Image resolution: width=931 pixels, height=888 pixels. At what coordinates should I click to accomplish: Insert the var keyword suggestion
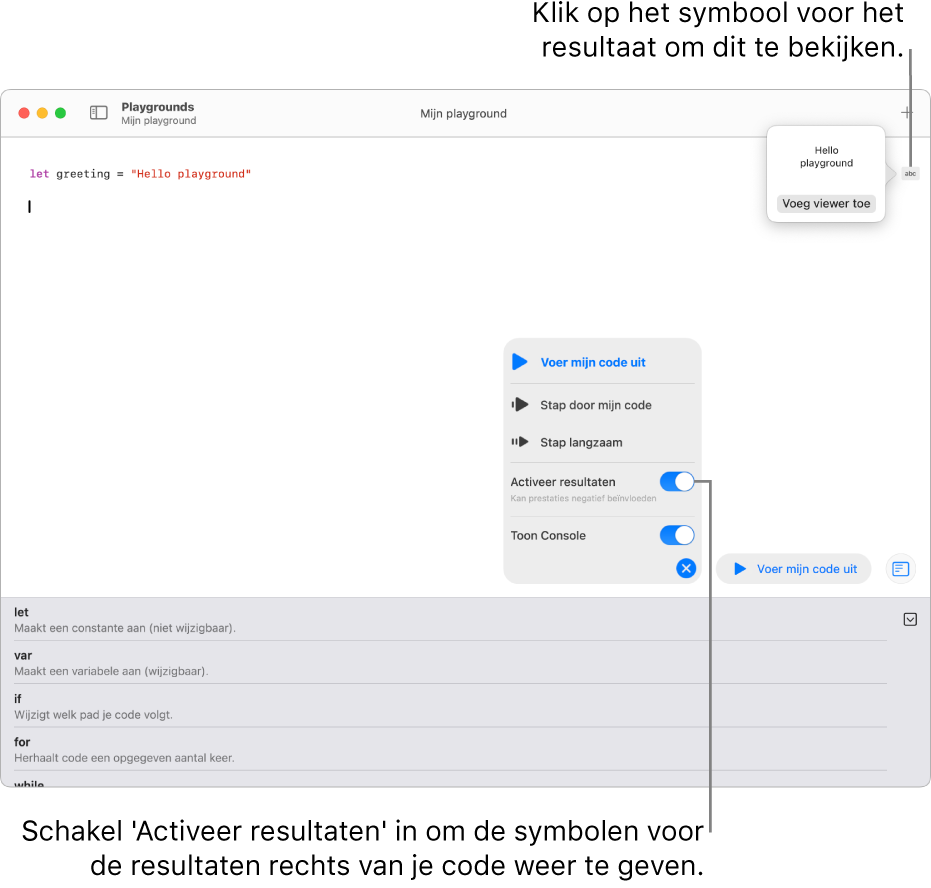[x=450, y=663]
